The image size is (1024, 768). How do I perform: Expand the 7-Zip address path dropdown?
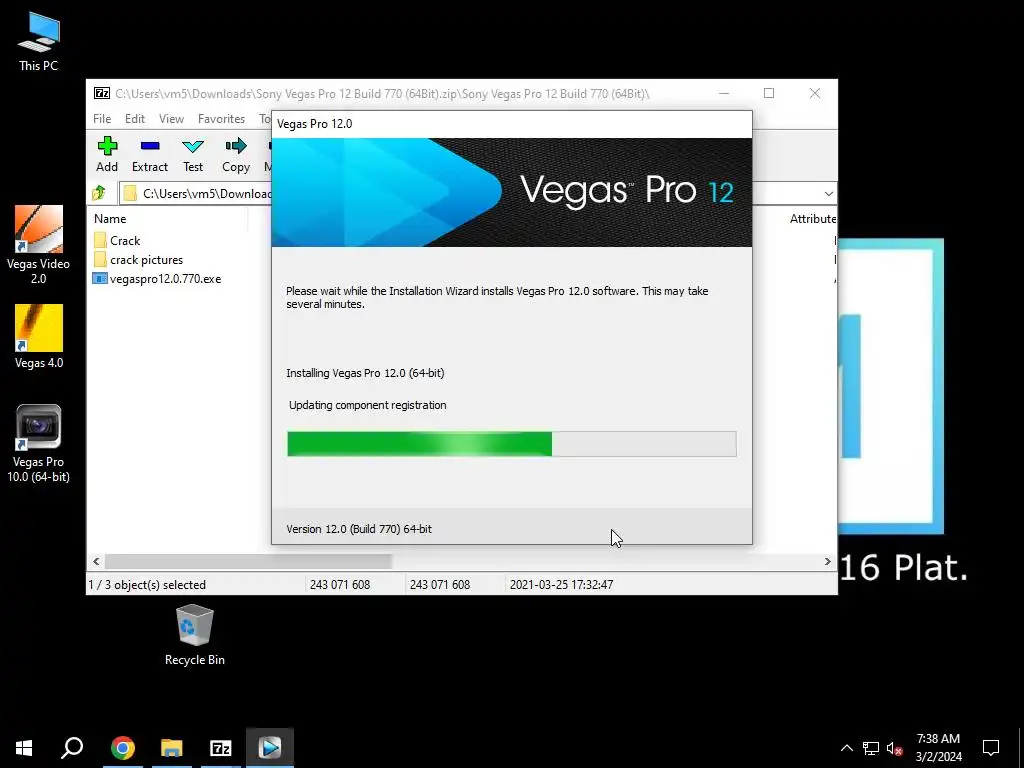coord(828,193)
